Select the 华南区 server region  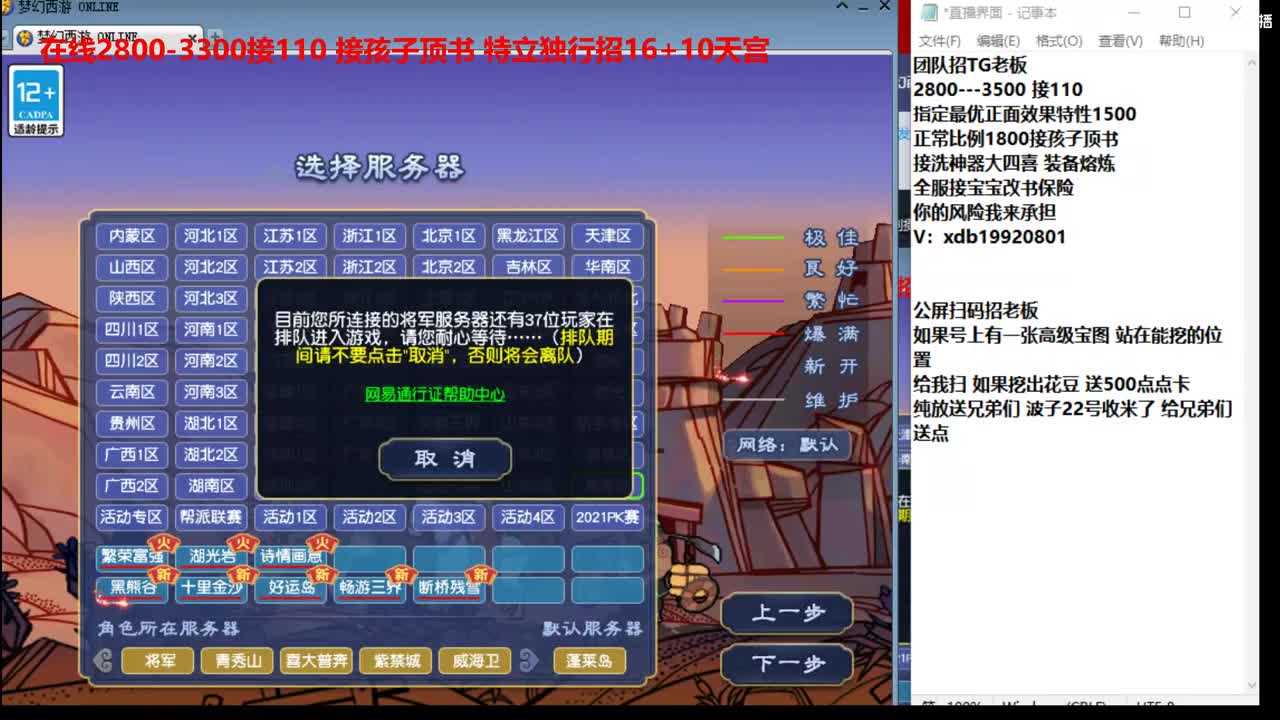coord(608,267)
